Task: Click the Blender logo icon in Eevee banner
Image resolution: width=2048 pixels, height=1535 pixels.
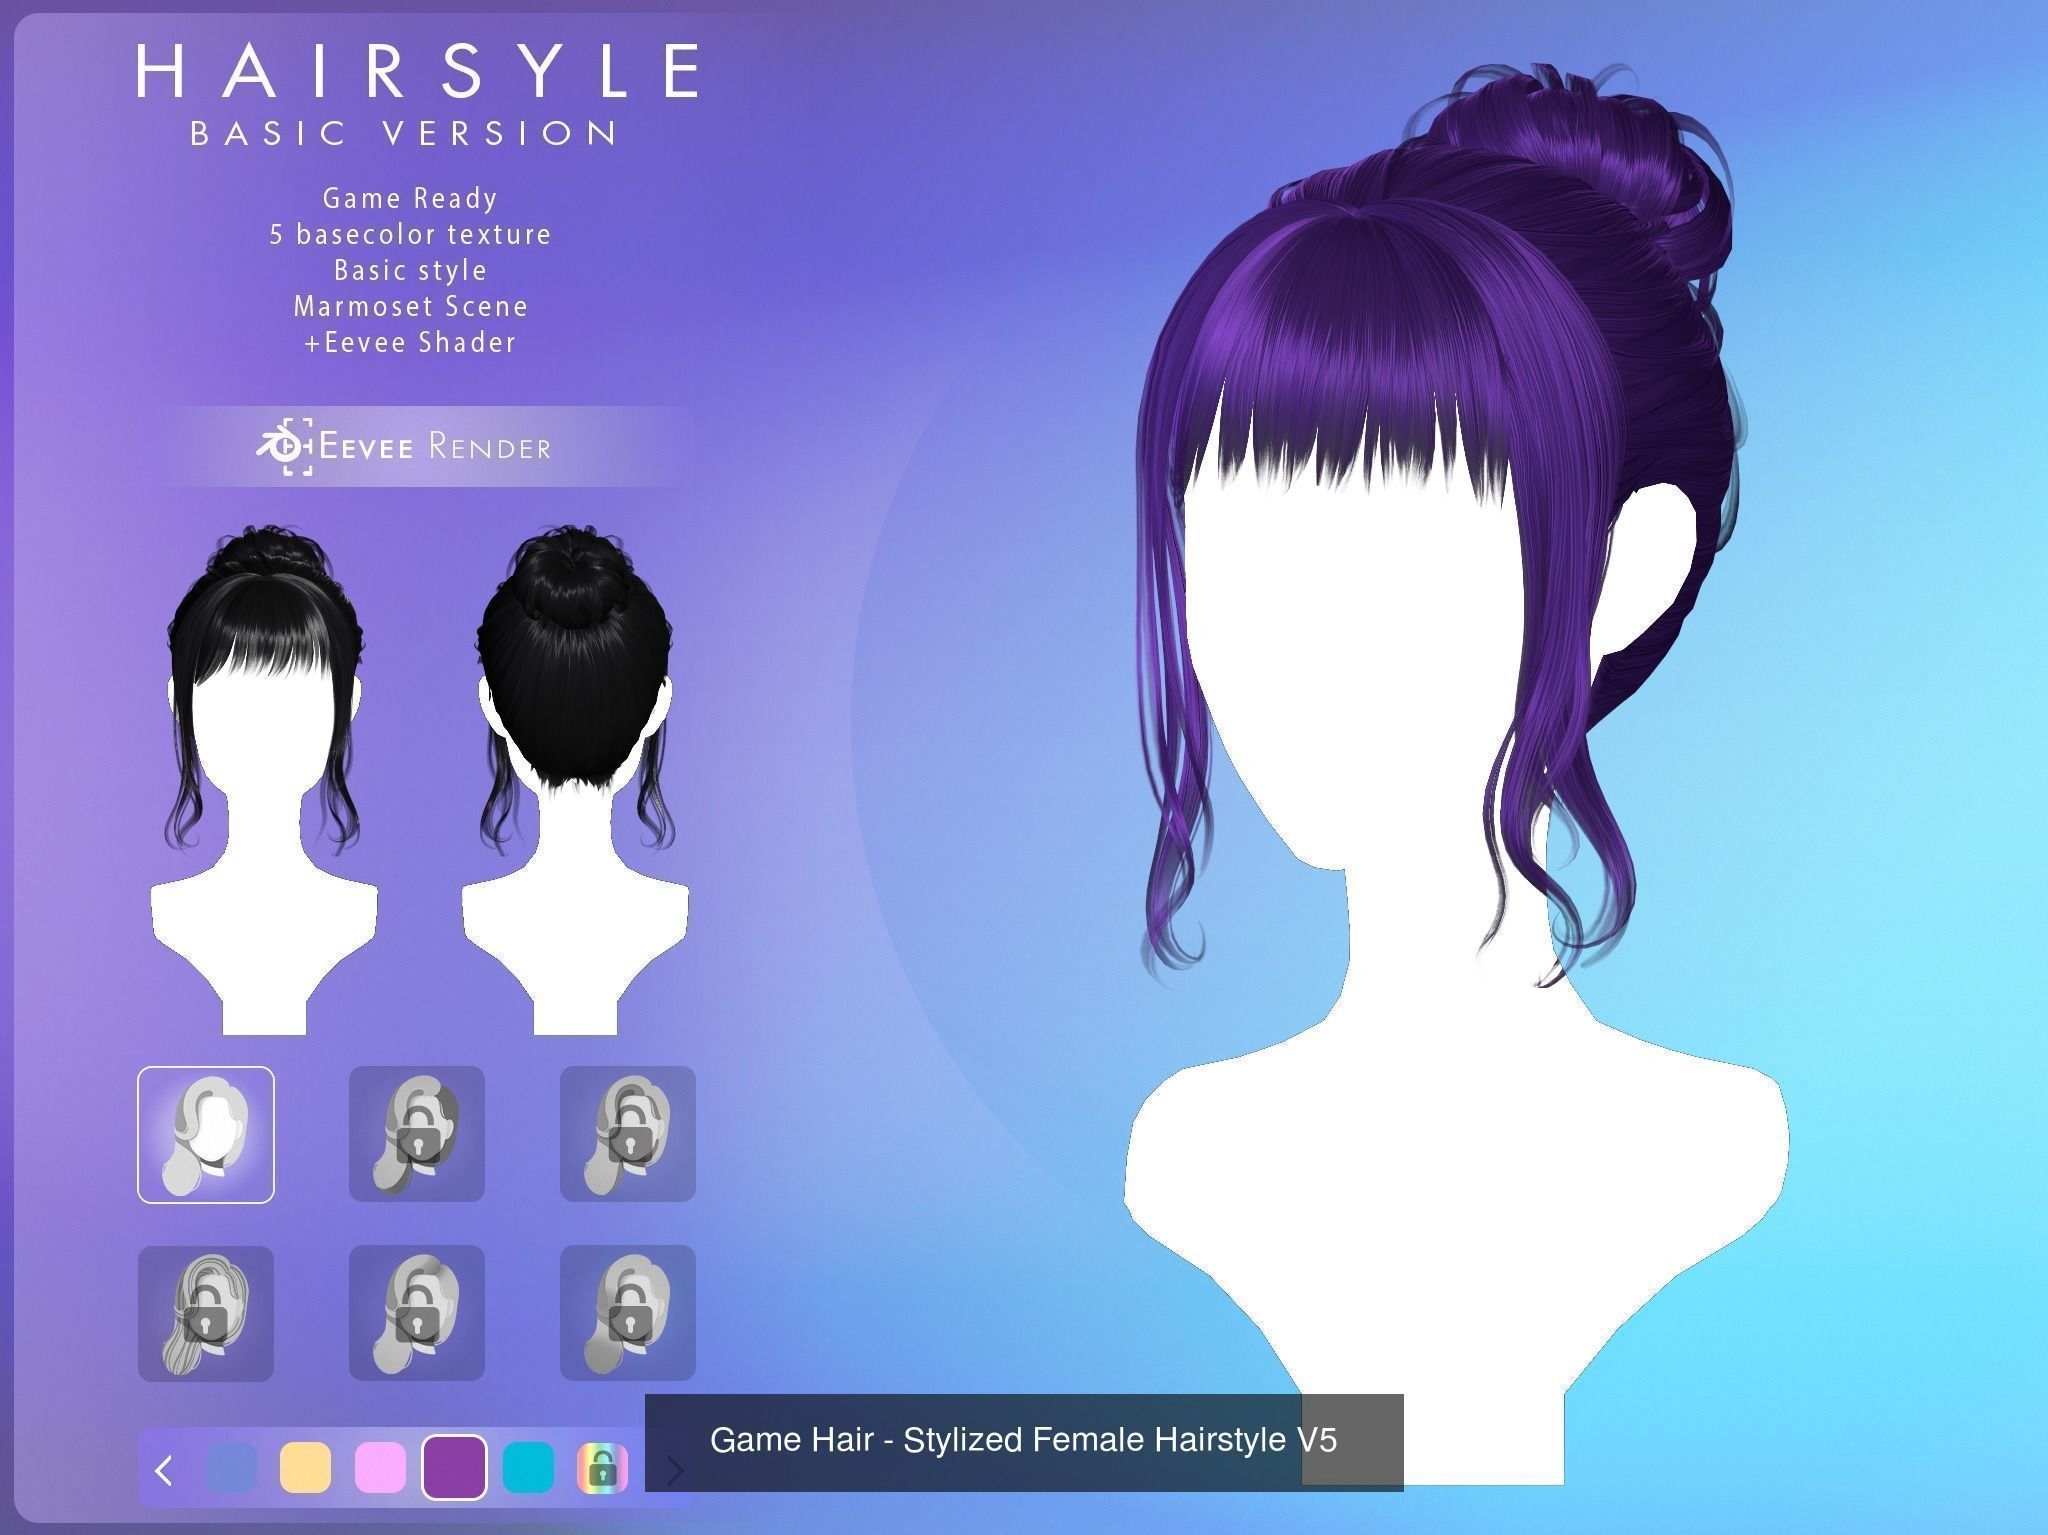Action: (x=284, y=446)
